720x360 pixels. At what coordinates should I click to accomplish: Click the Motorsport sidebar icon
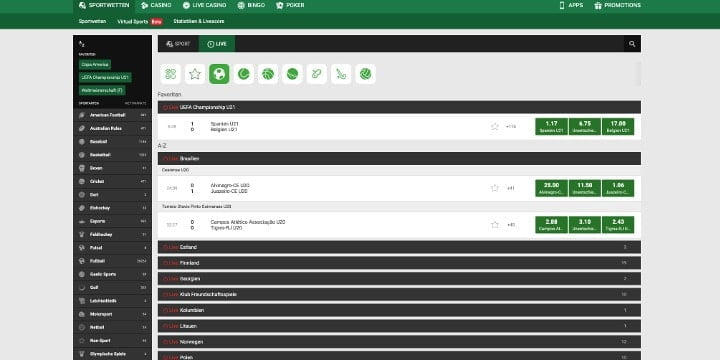[x=82, y=314]
